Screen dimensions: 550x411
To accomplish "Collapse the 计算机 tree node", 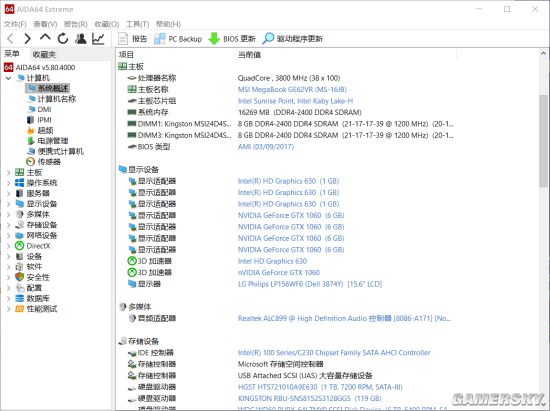I will point(8,78).
